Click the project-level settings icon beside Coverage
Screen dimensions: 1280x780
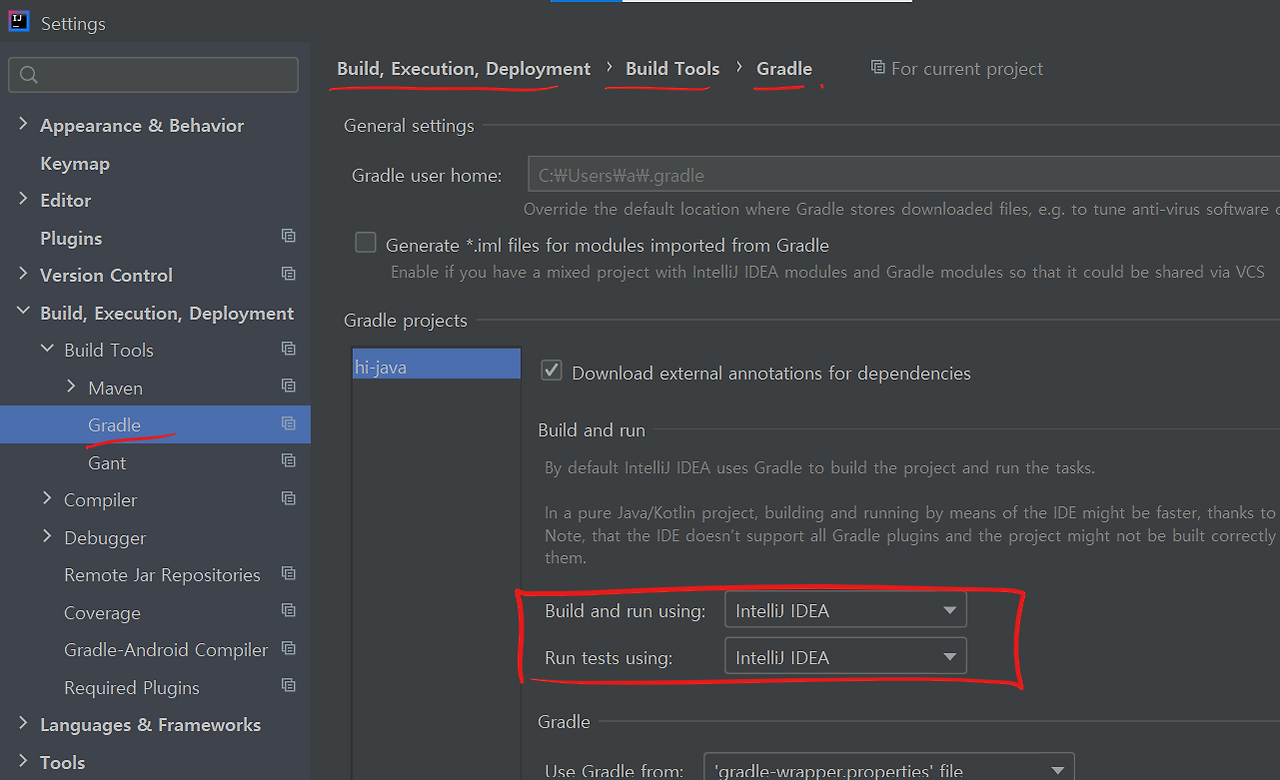(288, 610)
